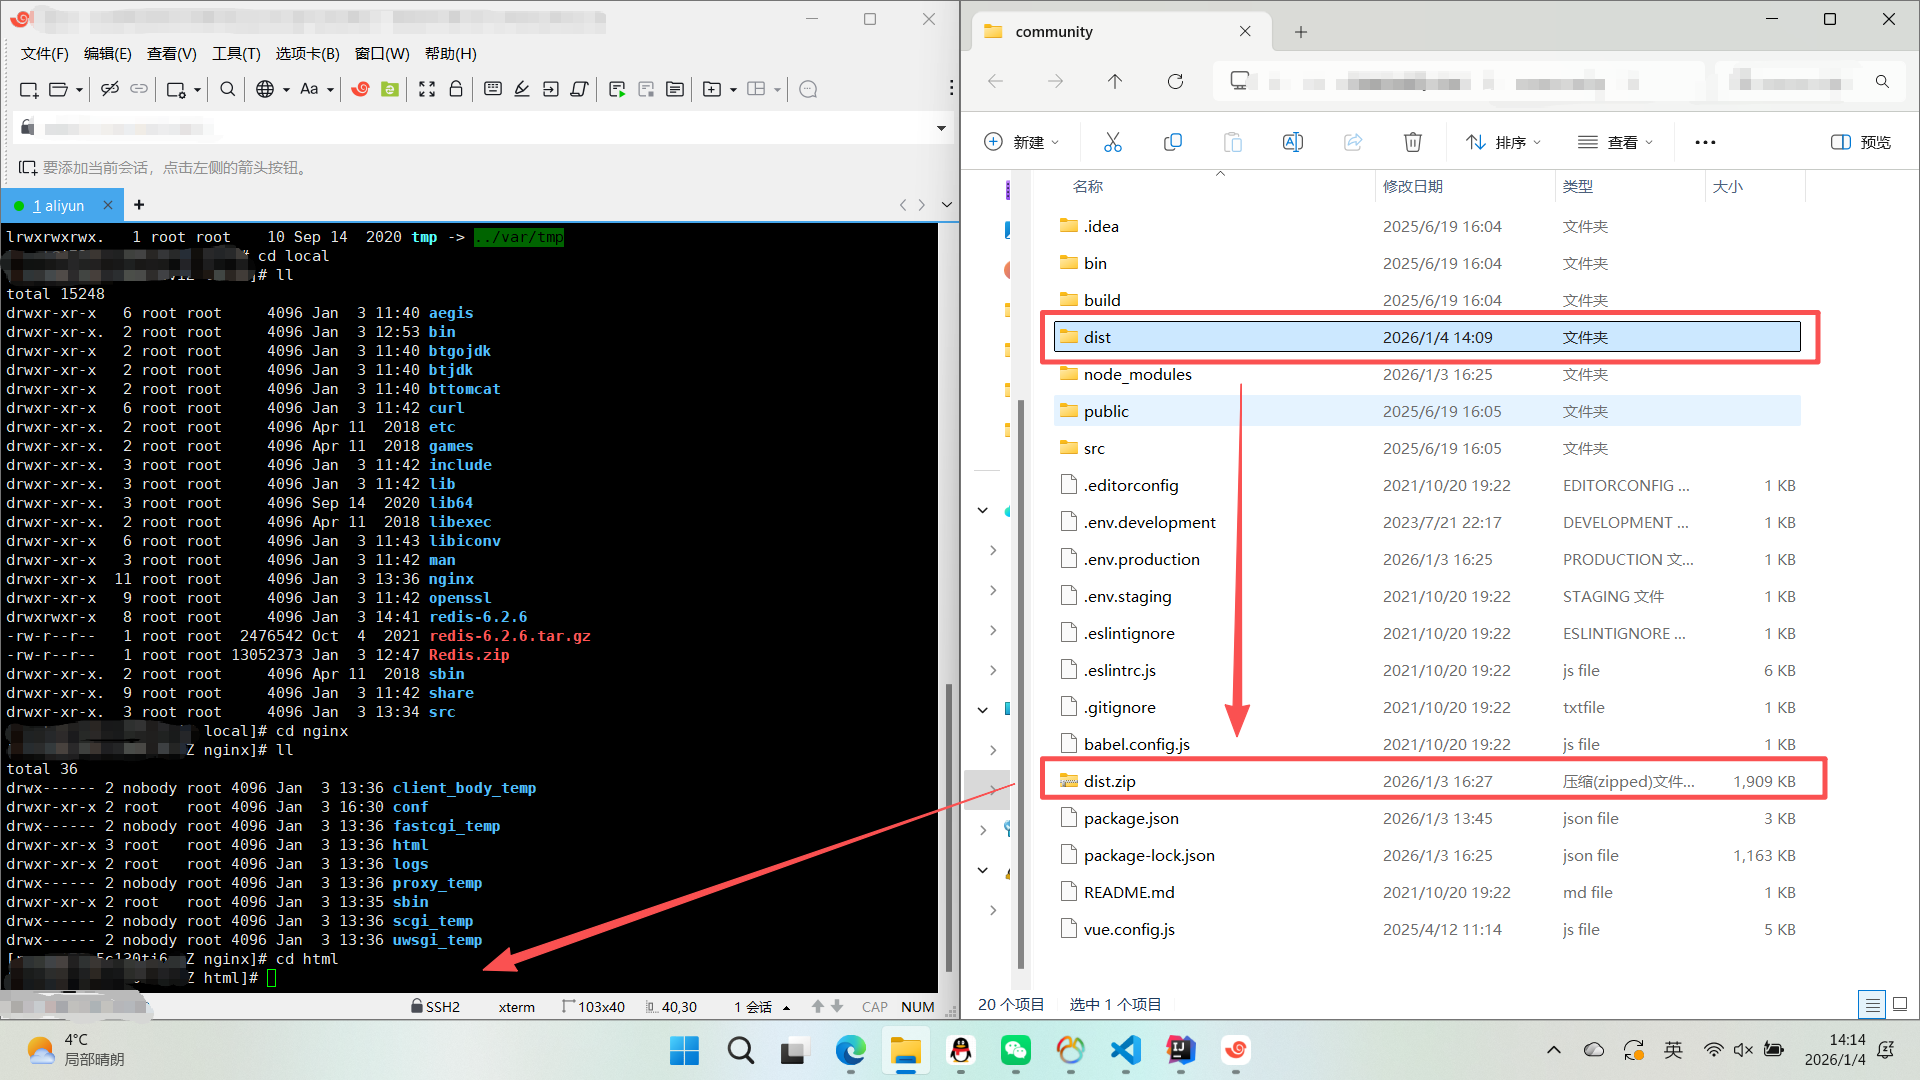Select the dist.zip file
1920x1080 pixels.
(x=1110, y=781)
